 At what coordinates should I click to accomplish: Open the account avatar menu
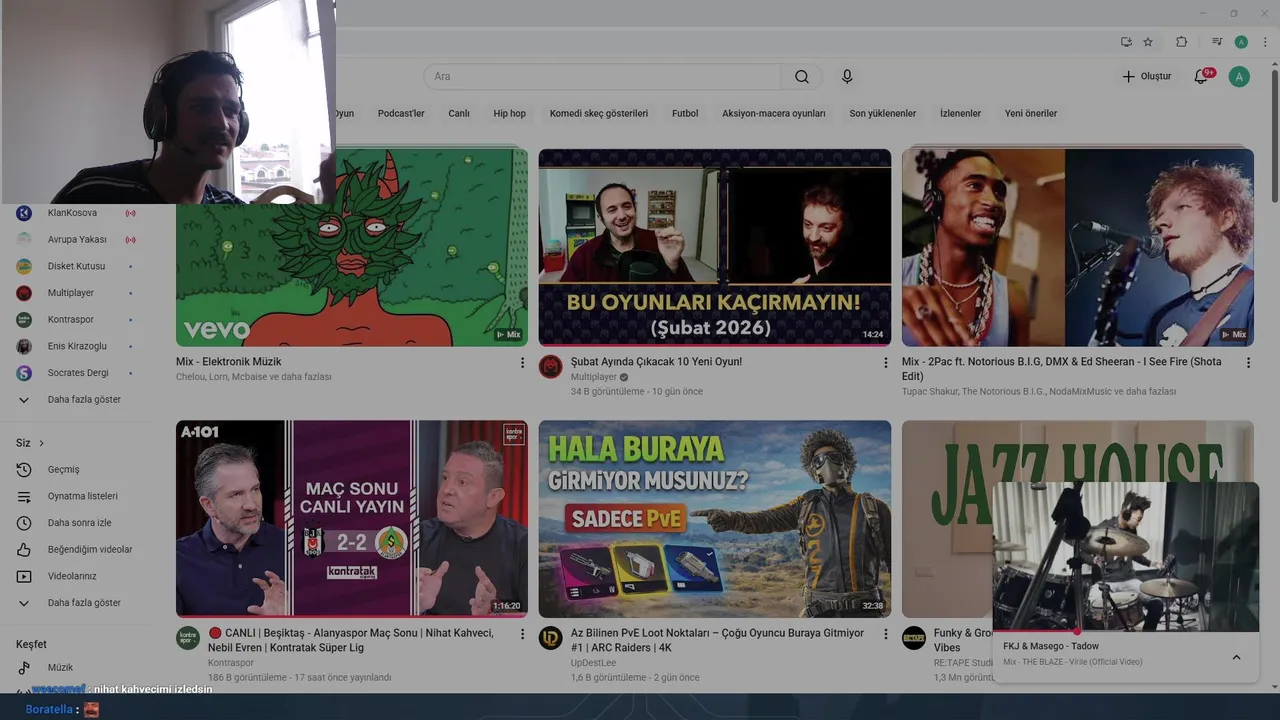[x=1239, y=76]
